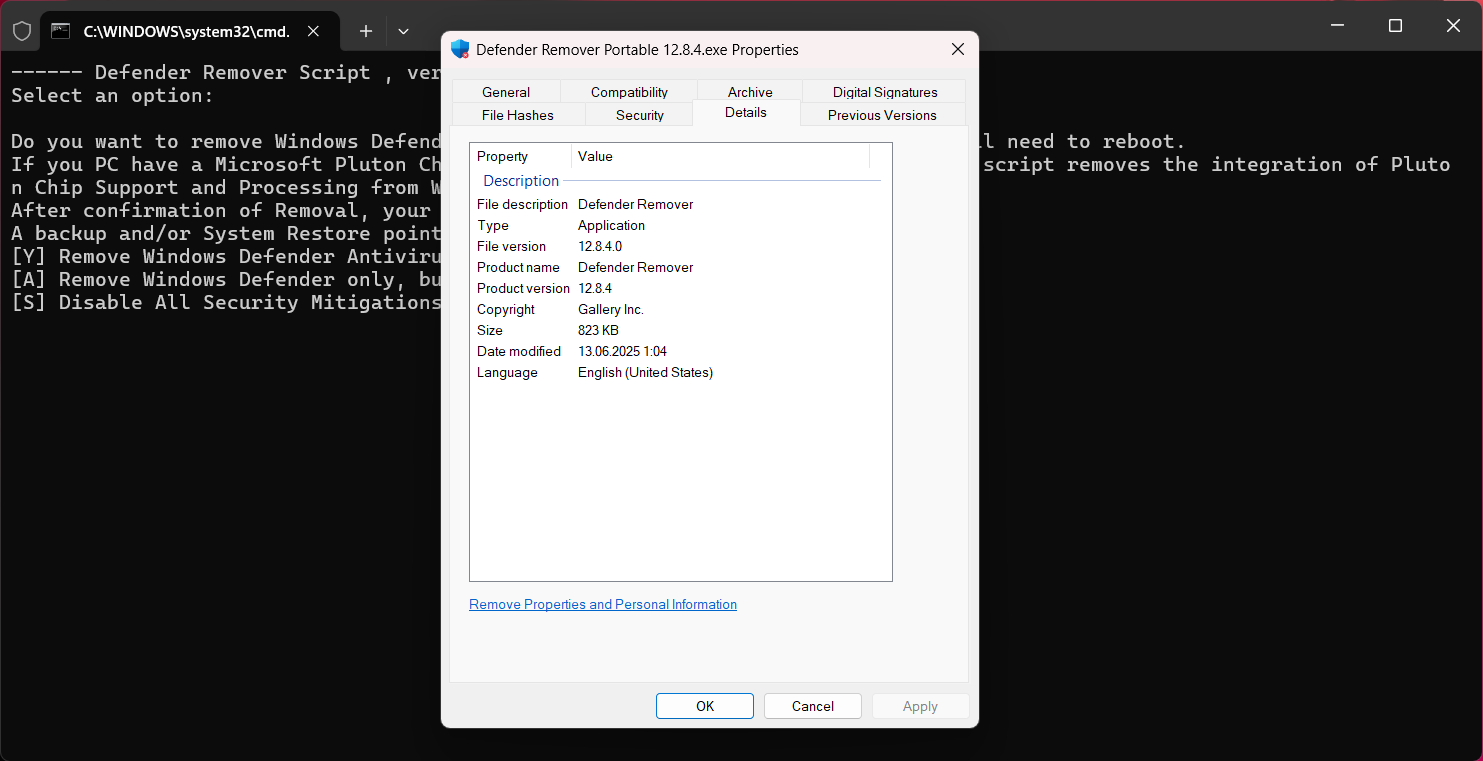Click the Defender Remover shield icon in dialog title
Screen dimensions: 1483x761
(460, 49)
